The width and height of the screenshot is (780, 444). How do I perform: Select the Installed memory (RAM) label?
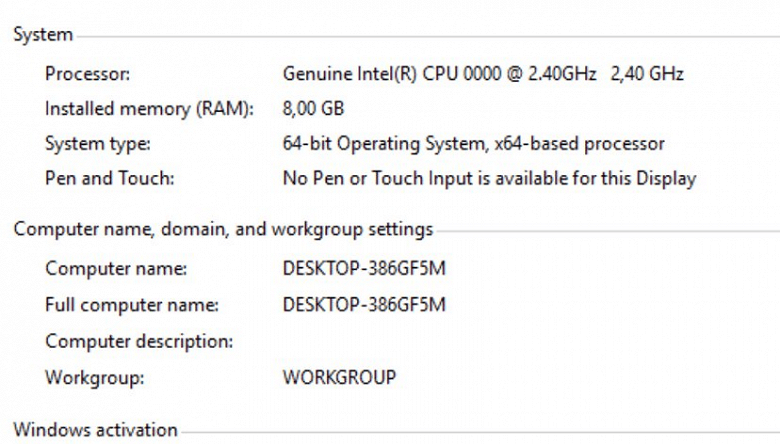point(149,108)
